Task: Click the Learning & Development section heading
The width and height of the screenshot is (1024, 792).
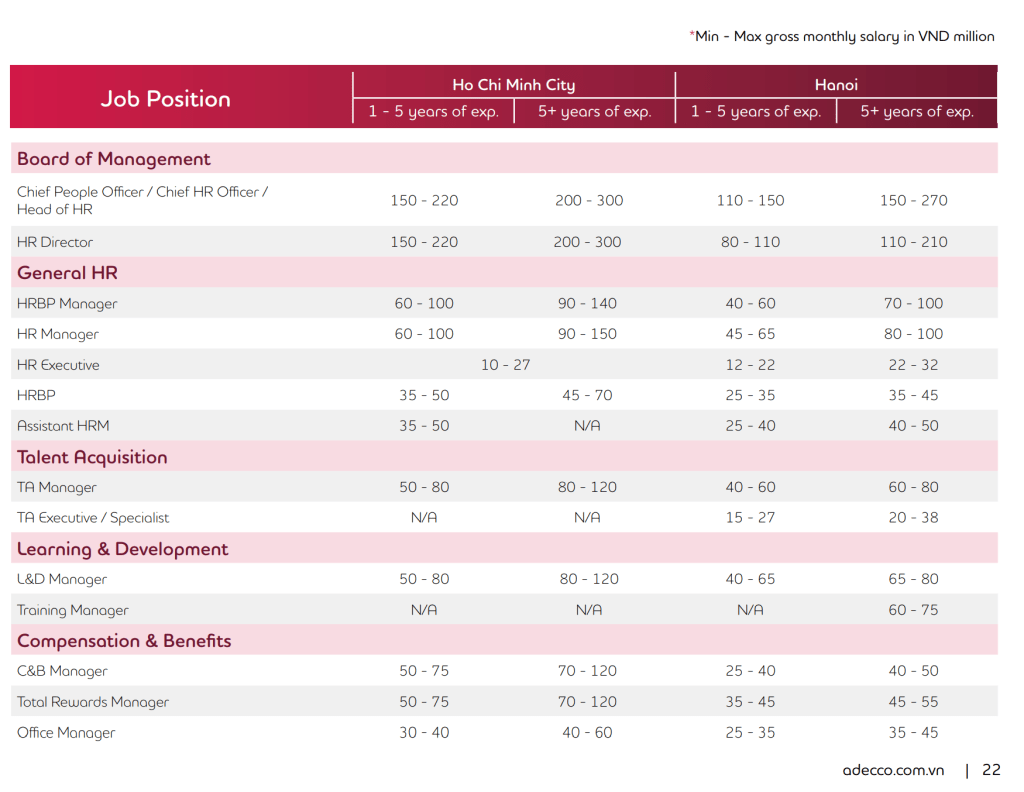Action: (122, 549)
